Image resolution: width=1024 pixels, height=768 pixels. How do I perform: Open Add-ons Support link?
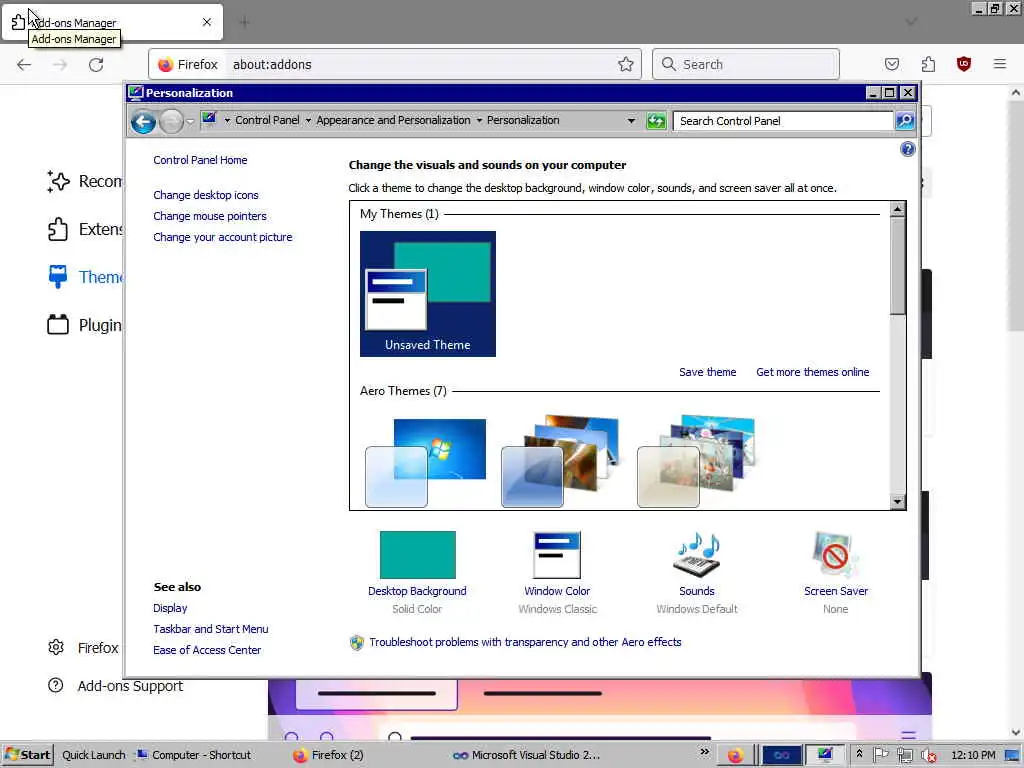click(130, 686)
